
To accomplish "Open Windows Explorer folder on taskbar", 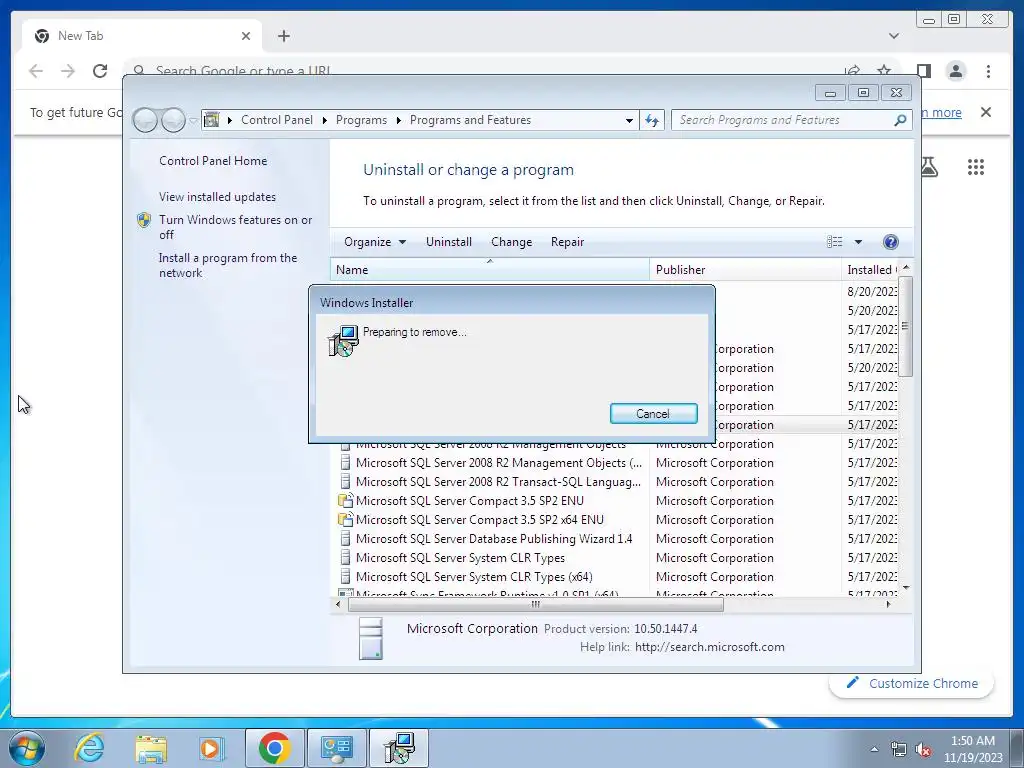I will coord(151,748).
